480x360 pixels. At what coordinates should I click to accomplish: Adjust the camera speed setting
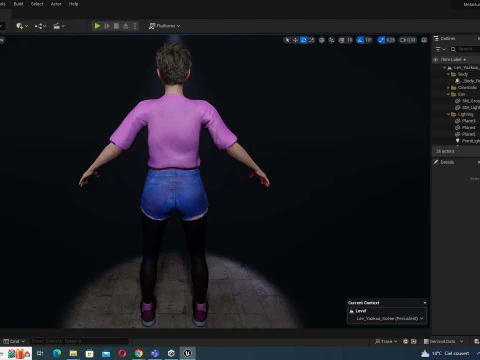point(408,40)
